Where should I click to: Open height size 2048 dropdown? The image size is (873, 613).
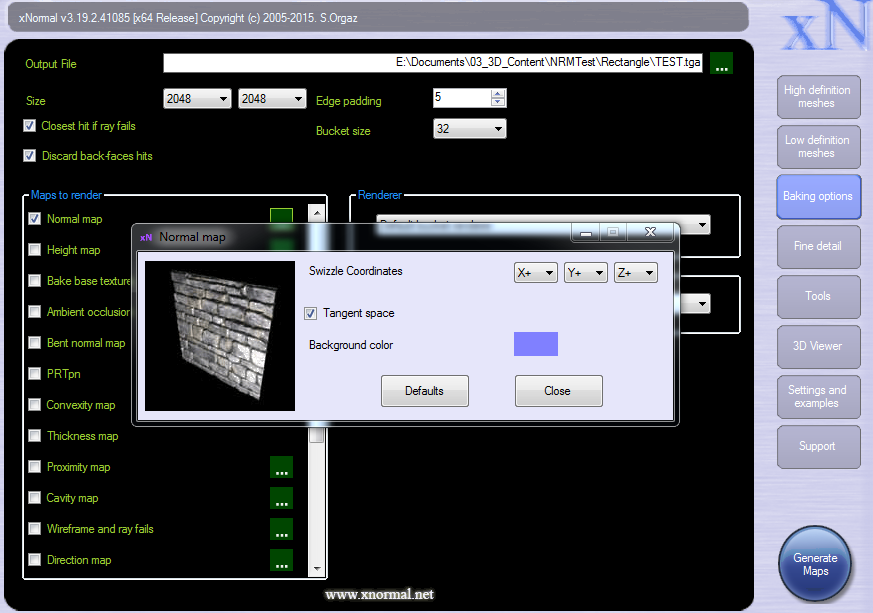click(x=272, y=99)
